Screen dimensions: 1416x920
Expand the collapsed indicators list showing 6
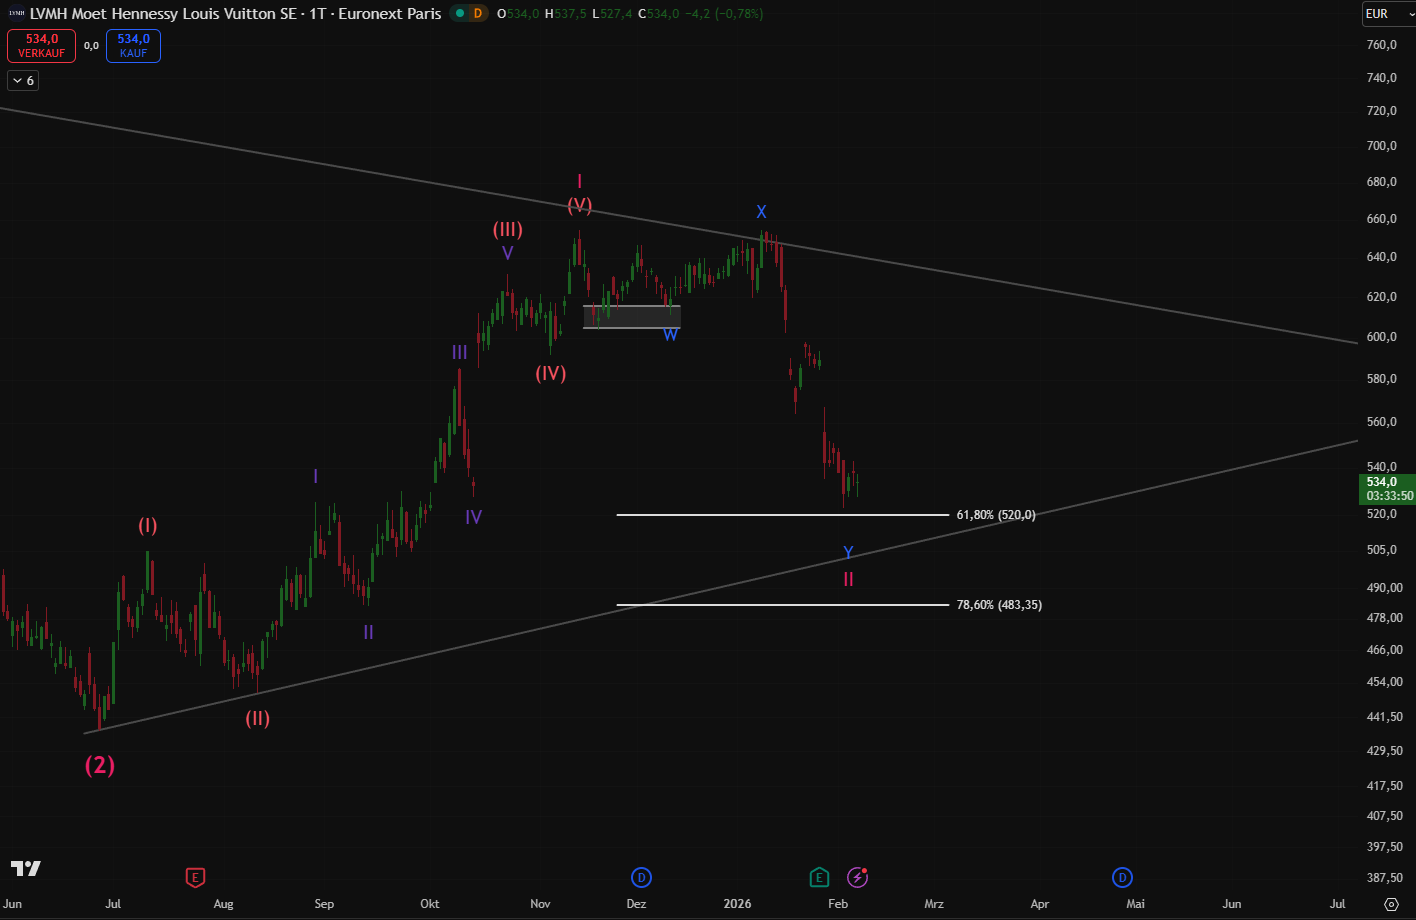coord(23,81)
